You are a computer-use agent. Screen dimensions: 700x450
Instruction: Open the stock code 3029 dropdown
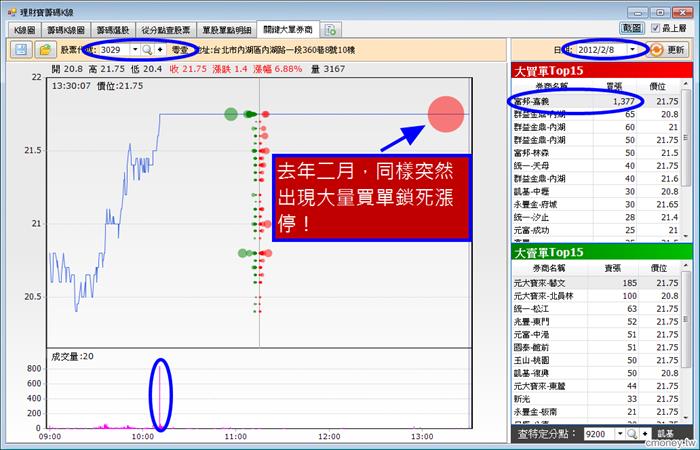pyautogui.click(x=135, y=50)
